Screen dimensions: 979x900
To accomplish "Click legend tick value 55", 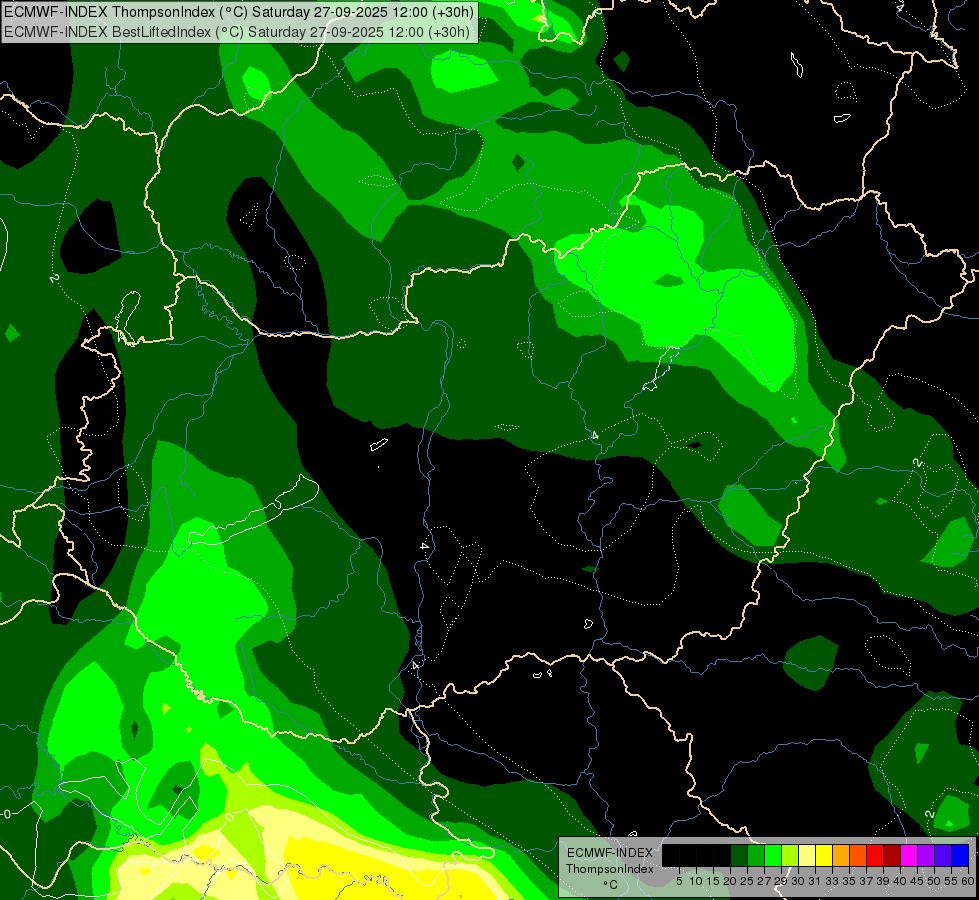I will click(952, 881).
